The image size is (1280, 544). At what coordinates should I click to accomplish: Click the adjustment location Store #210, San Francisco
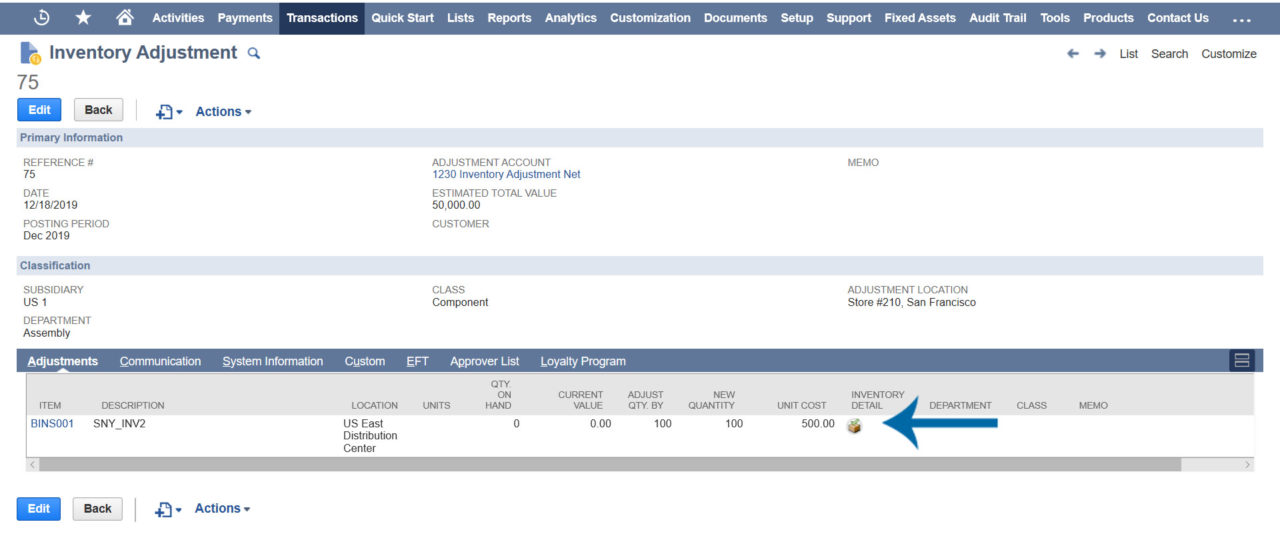point(912,302)
